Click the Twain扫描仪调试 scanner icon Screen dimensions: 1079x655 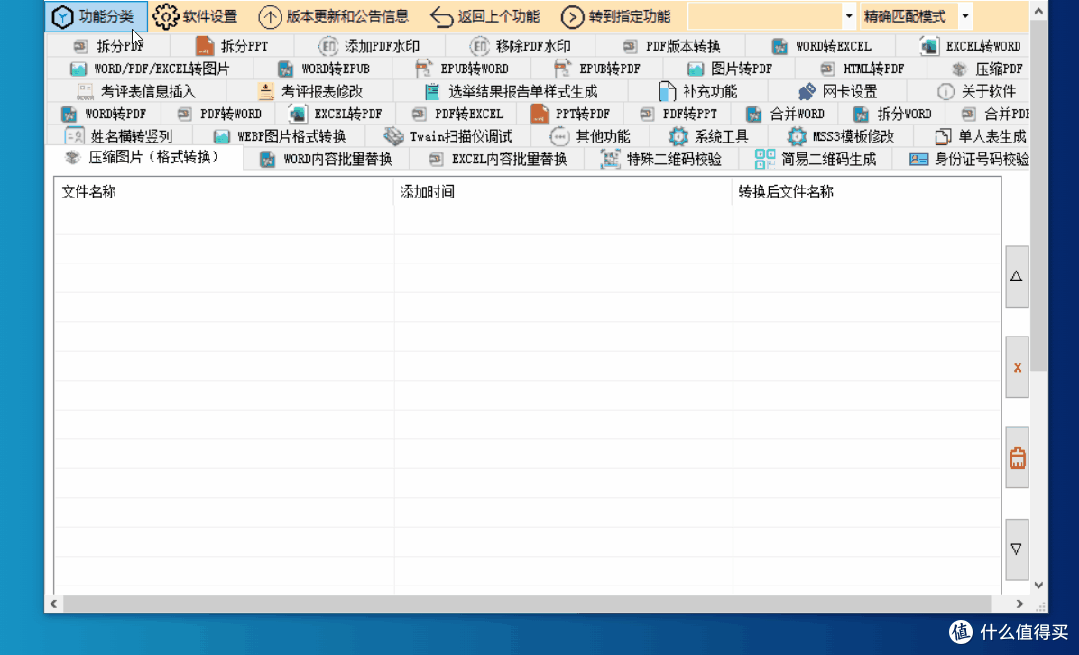click(x=393, y=136)
